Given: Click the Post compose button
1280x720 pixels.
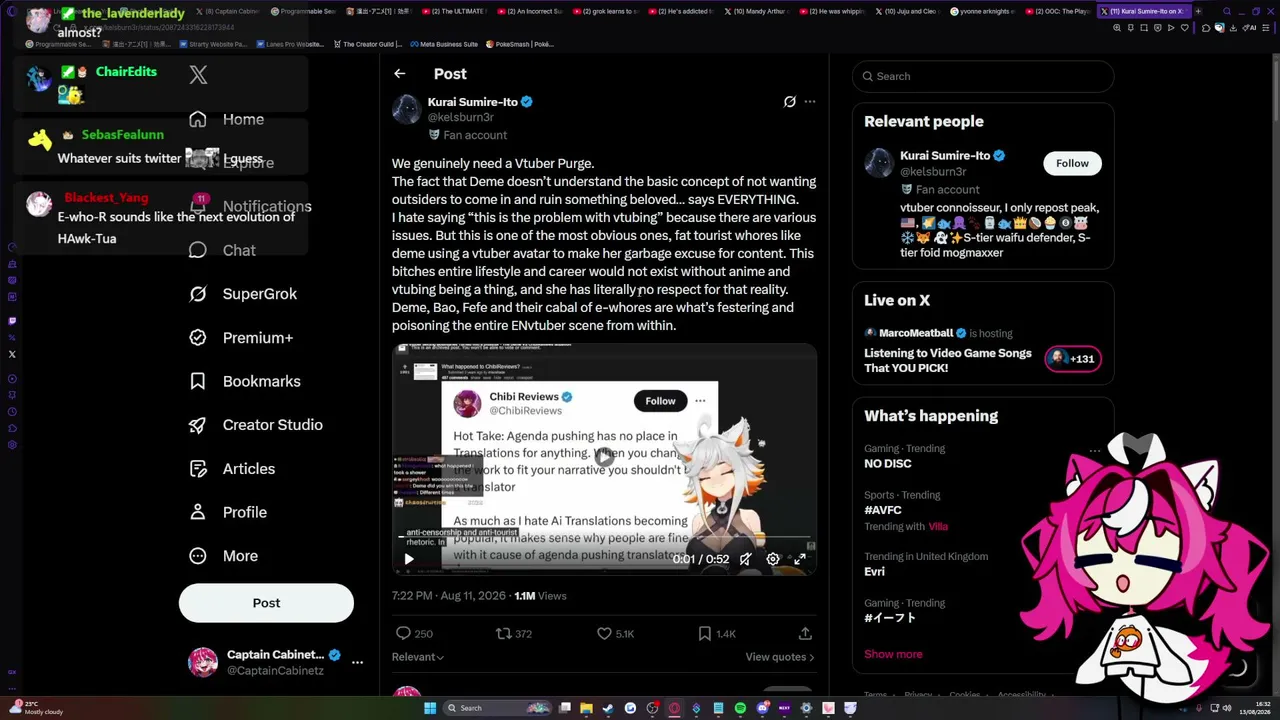Looking at the screenshot, I should click(x=266, y=603).
